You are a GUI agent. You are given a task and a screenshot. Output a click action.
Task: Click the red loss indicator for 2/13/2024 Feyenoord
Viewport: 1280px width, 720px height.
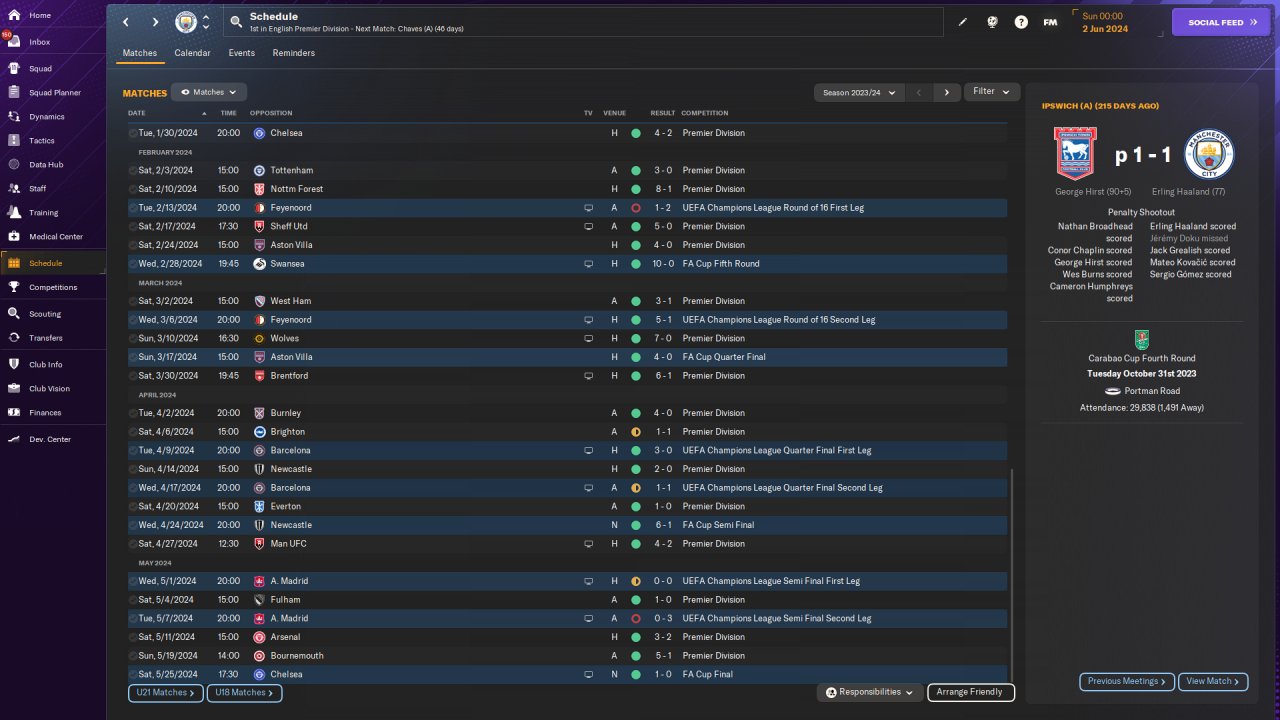click(635, 208)
